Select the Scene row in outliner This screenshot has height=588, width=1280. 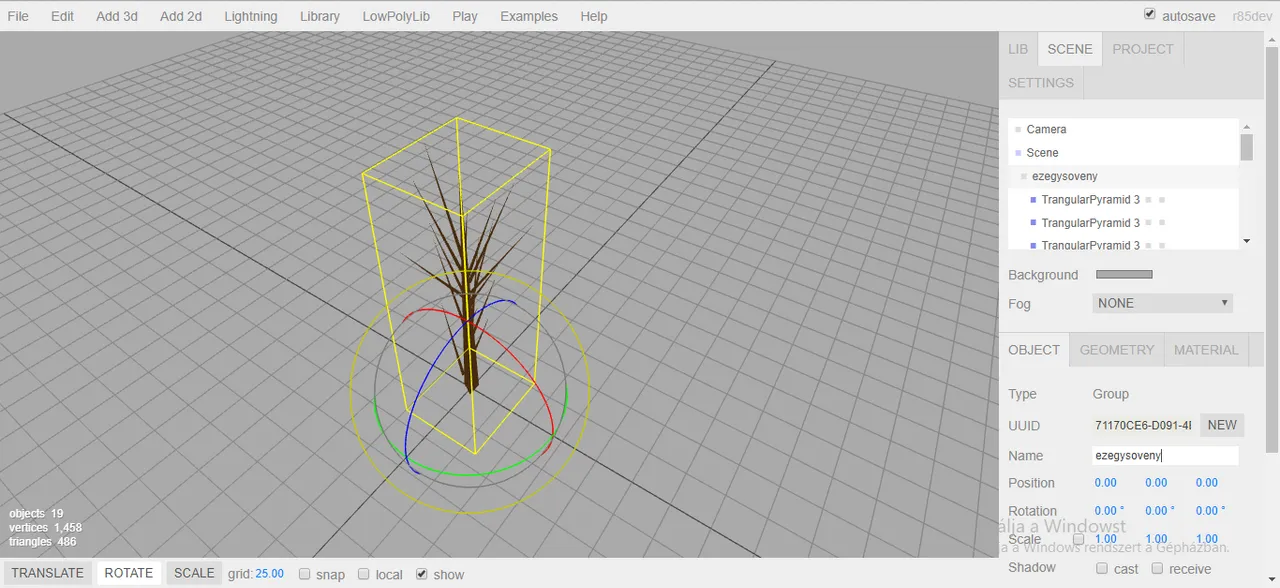click(x=1123, y=153)
